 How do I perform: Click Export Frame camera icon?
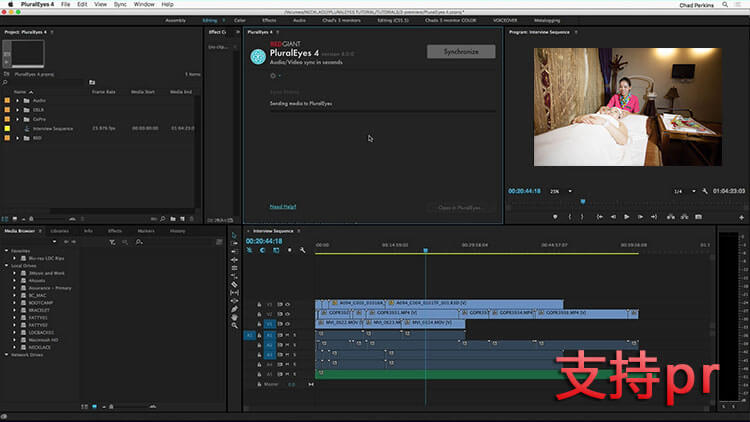(698, 217)
